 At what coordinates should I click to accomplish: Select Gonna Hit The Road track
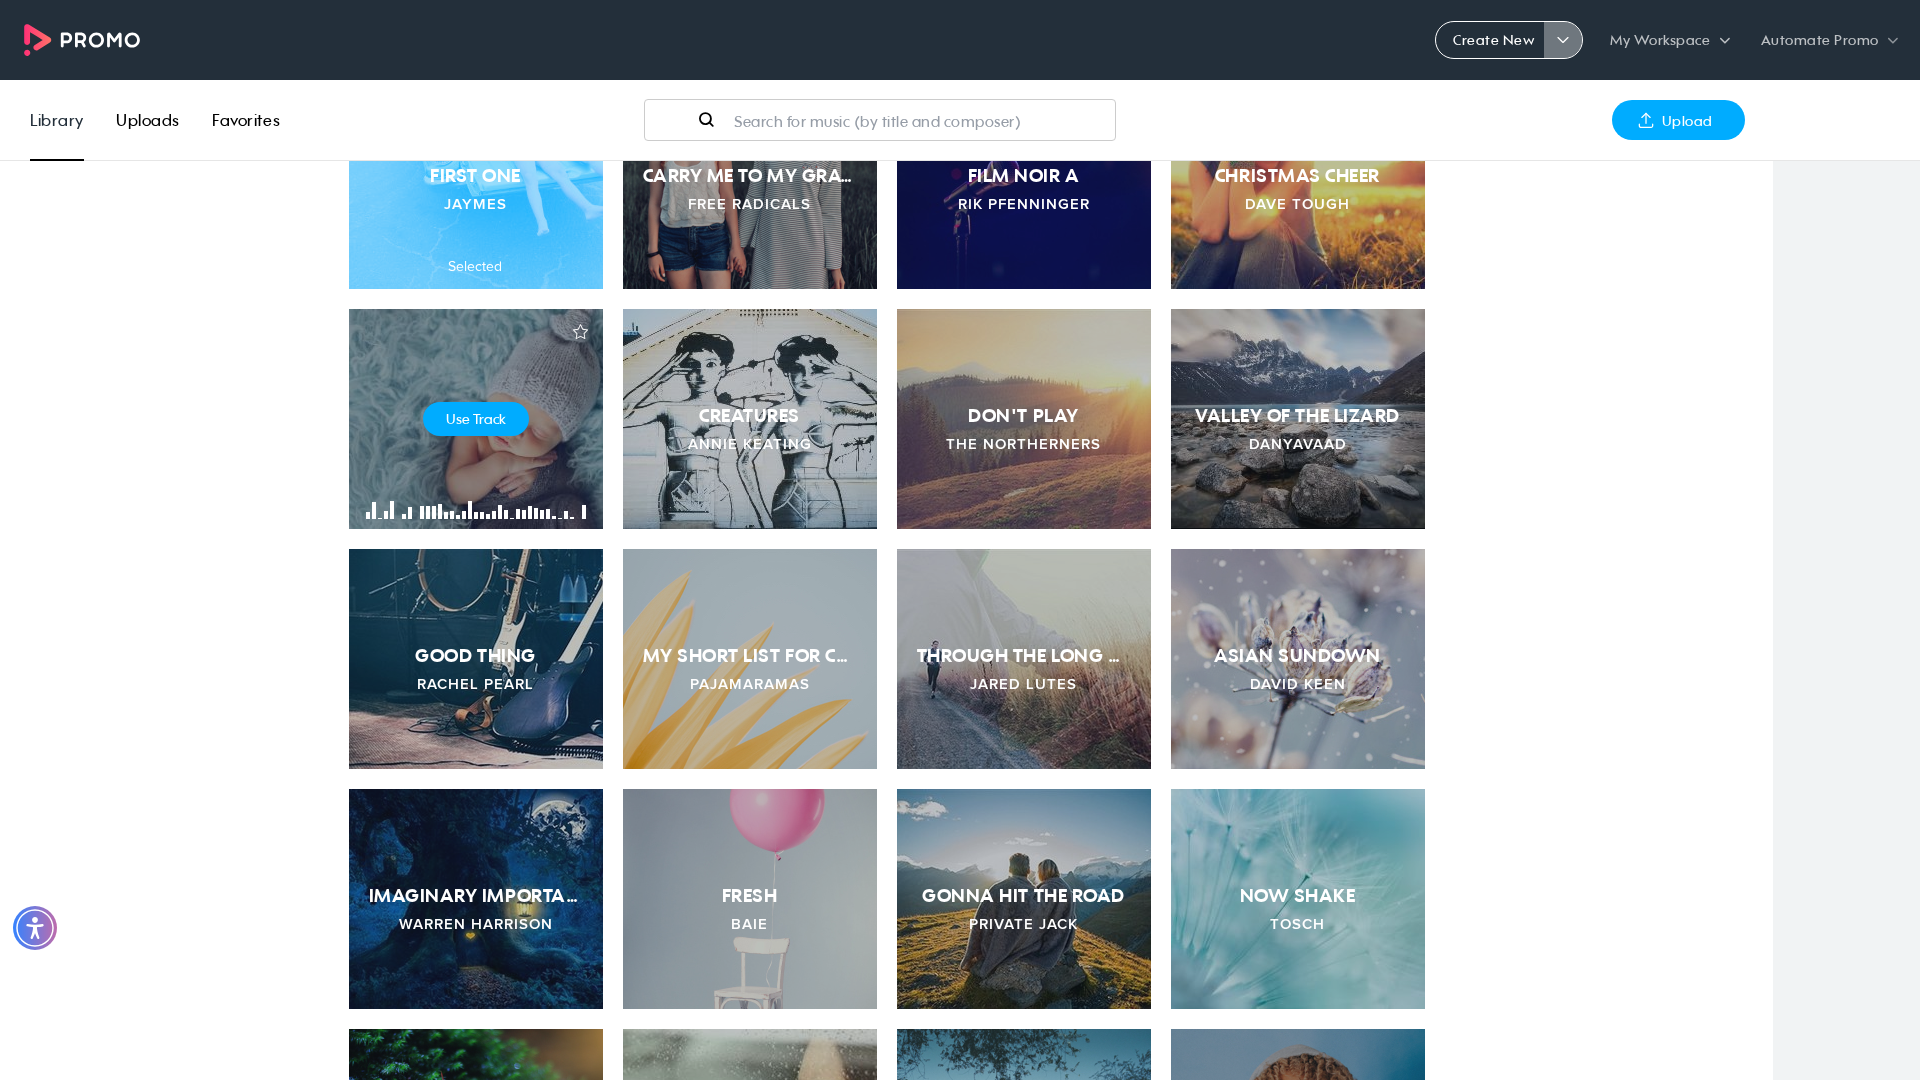pos(1024,899)
